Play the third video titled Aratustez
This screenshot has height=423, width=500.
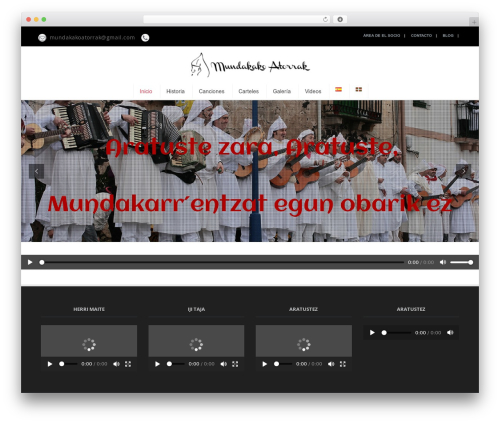click(x=265, y=364)
